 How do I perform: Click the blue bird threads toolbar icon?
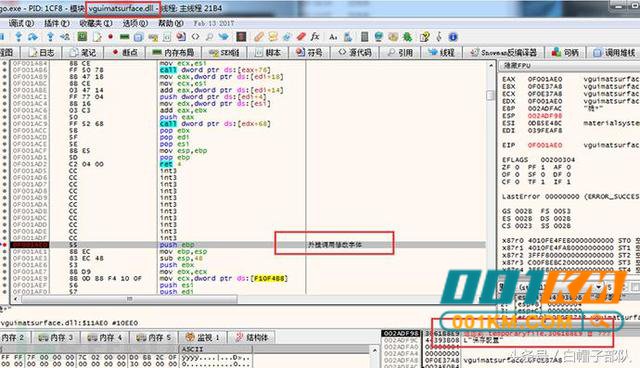point(224,37)
